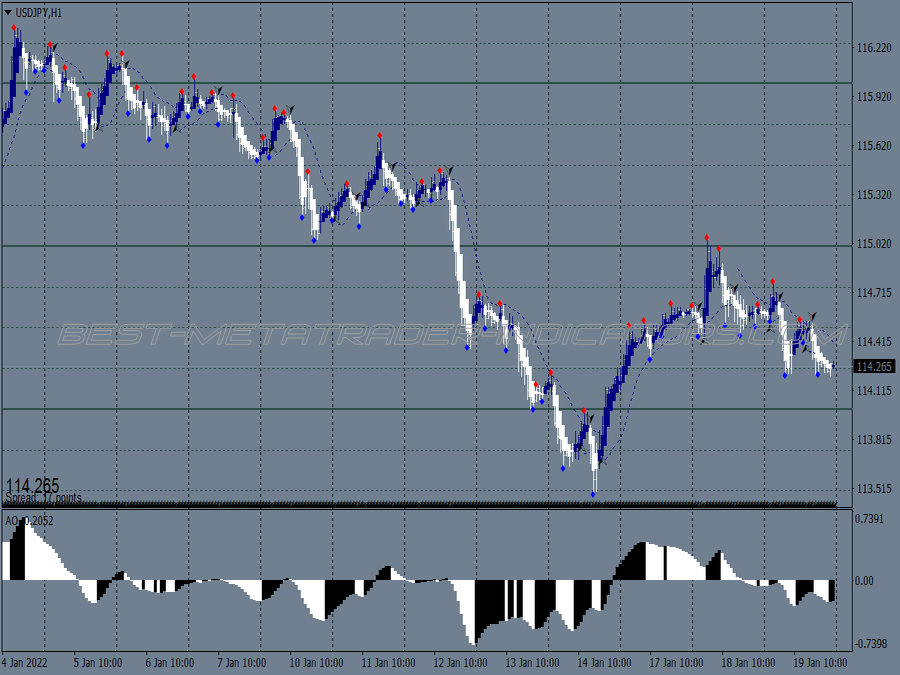The image size is (900, 675).
Task: Click the 14 Jan 10:00 time label
Action: pos(604,663)
